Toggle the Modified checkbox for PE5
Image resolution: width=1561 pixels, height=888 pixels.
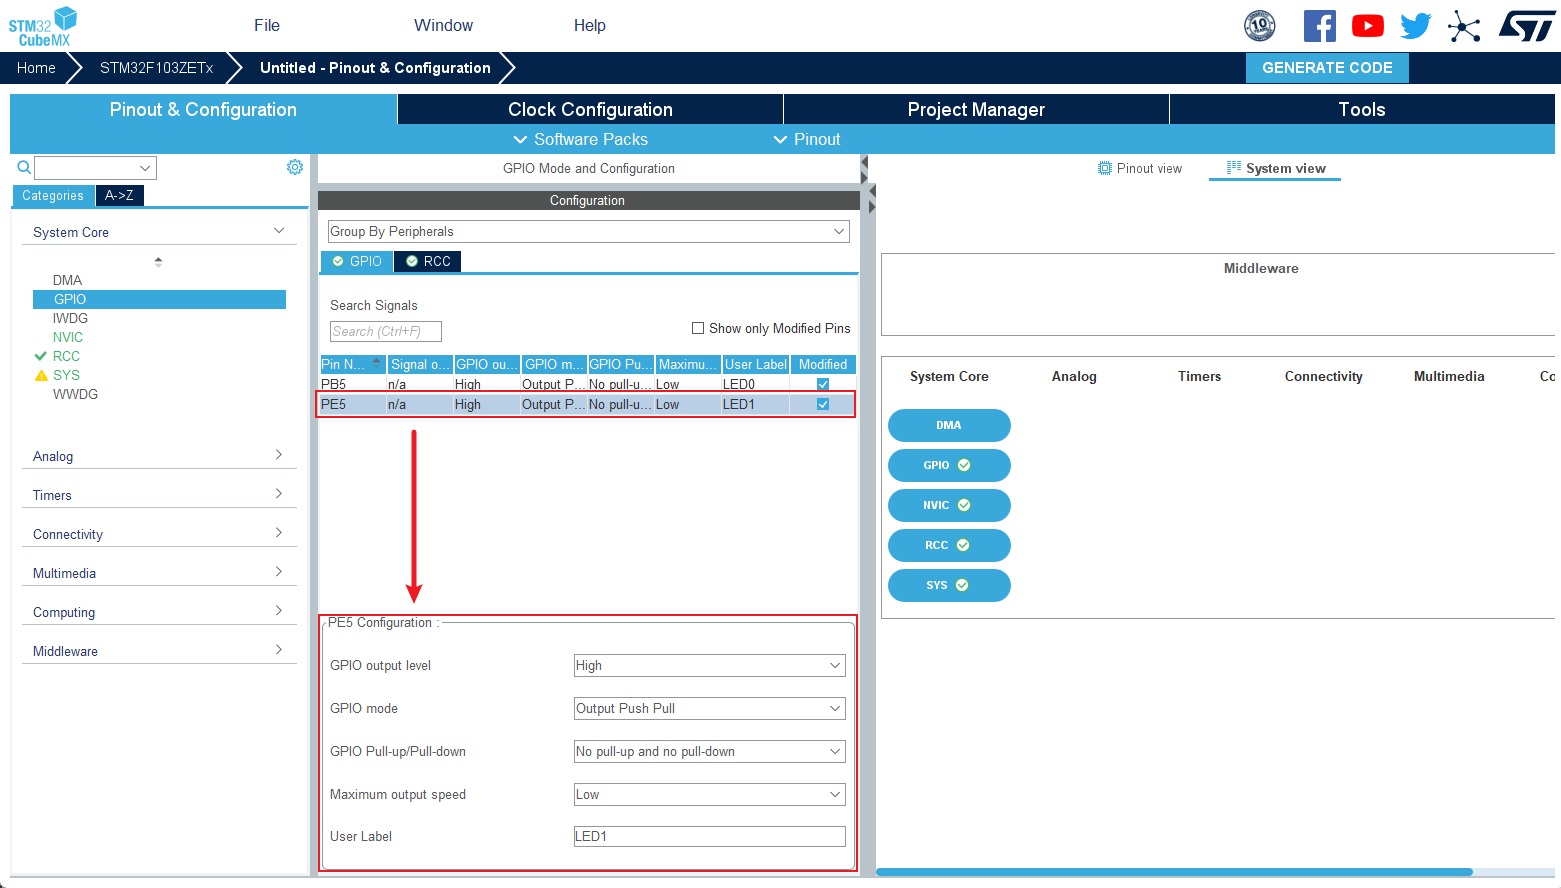tap(823, 404)
